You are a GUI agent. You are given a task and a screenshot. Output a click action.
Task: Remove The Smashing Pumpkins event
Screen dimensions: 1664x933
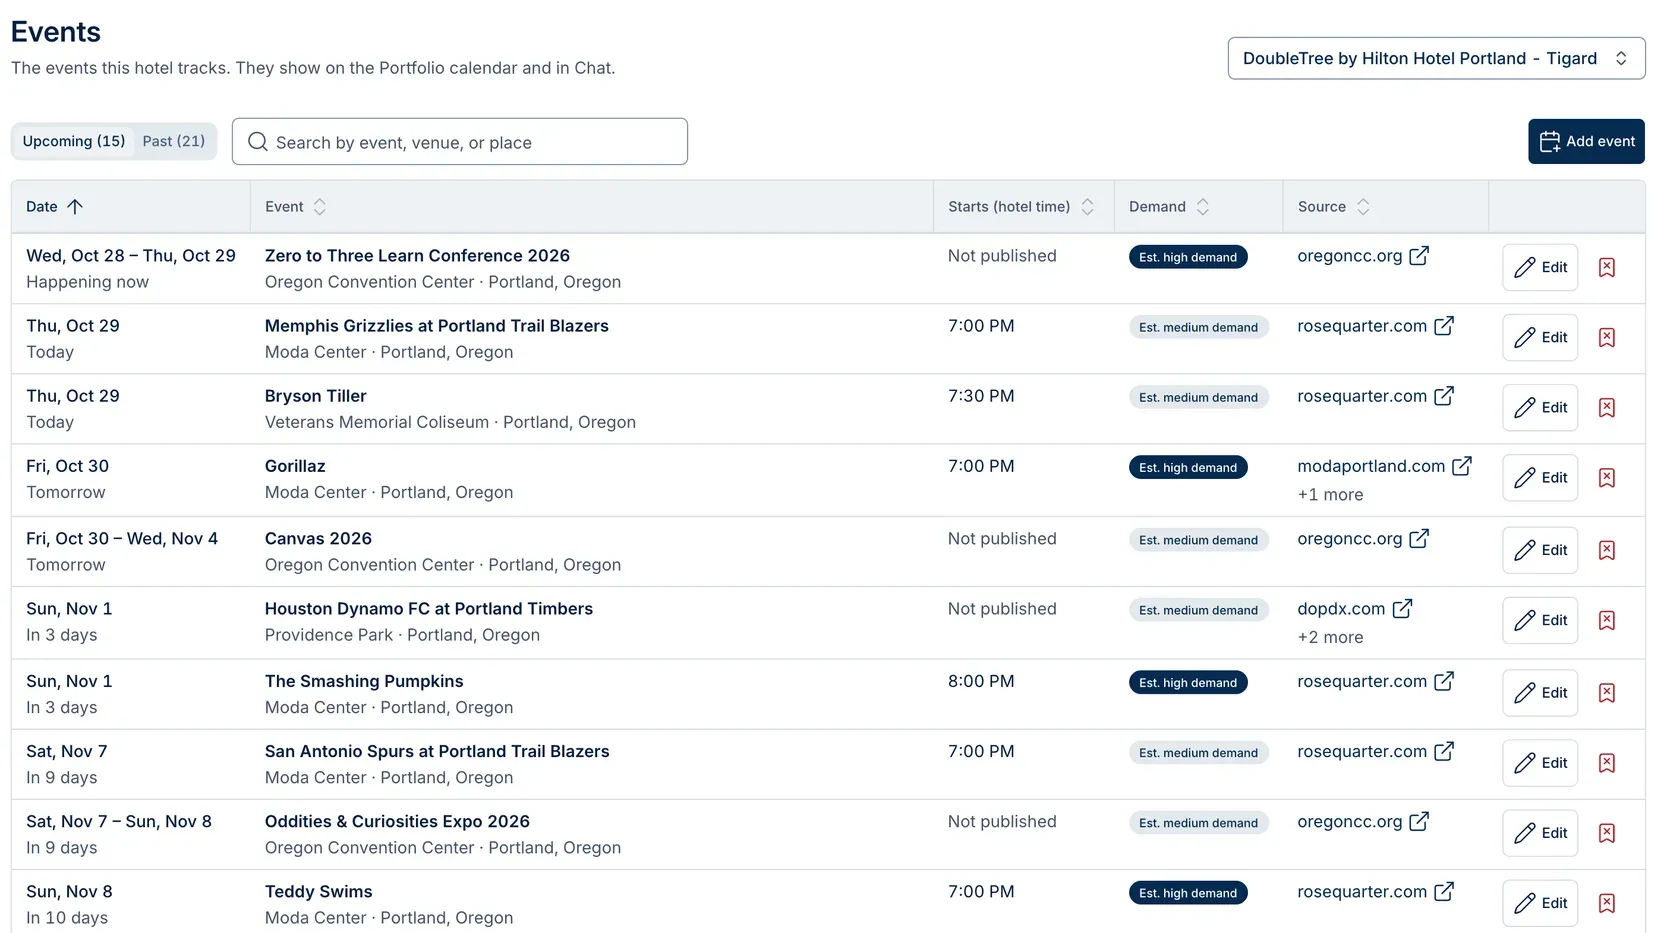click(x=1607, y=693)
